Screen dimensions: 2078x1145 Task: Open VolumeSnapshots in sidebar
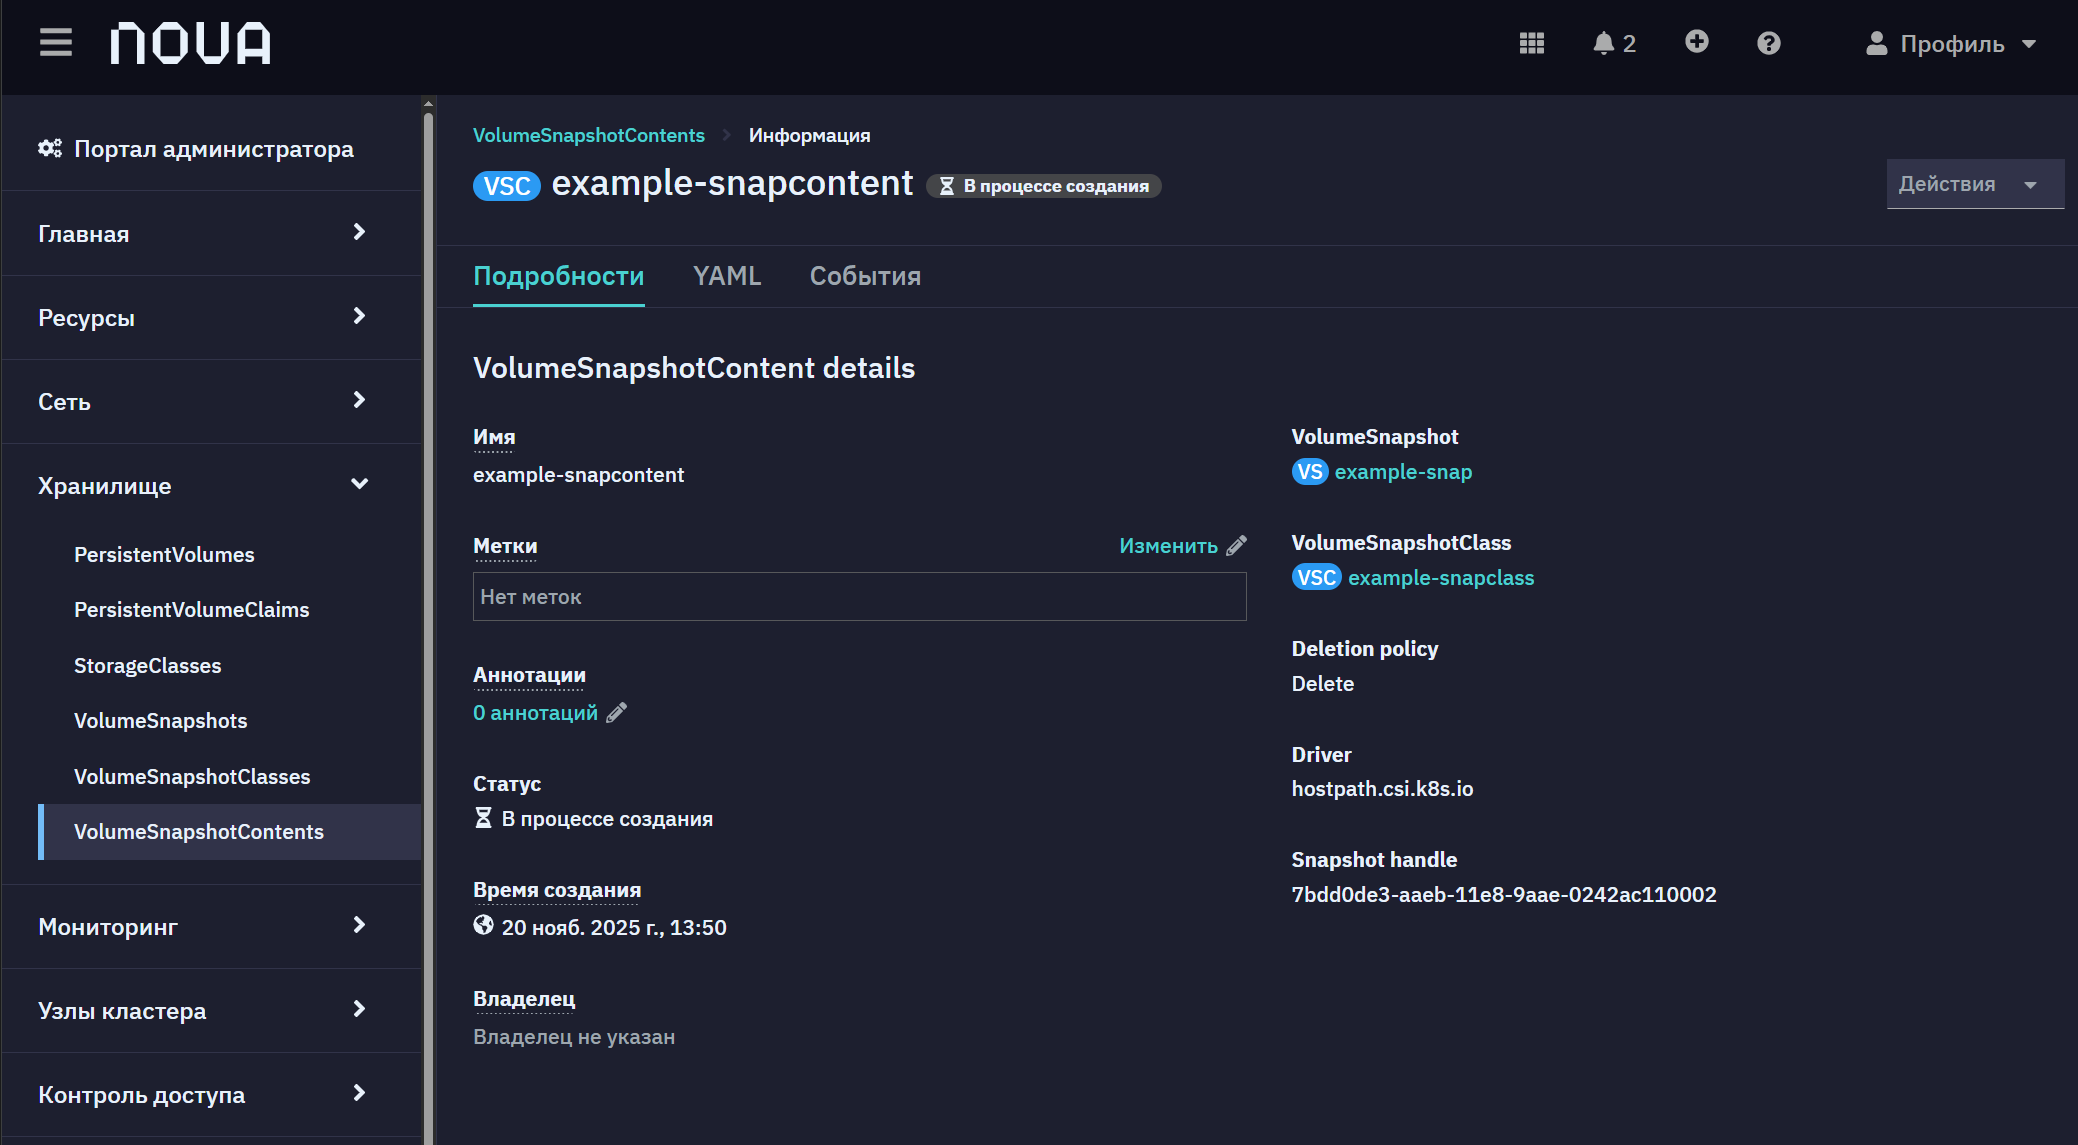160,720
